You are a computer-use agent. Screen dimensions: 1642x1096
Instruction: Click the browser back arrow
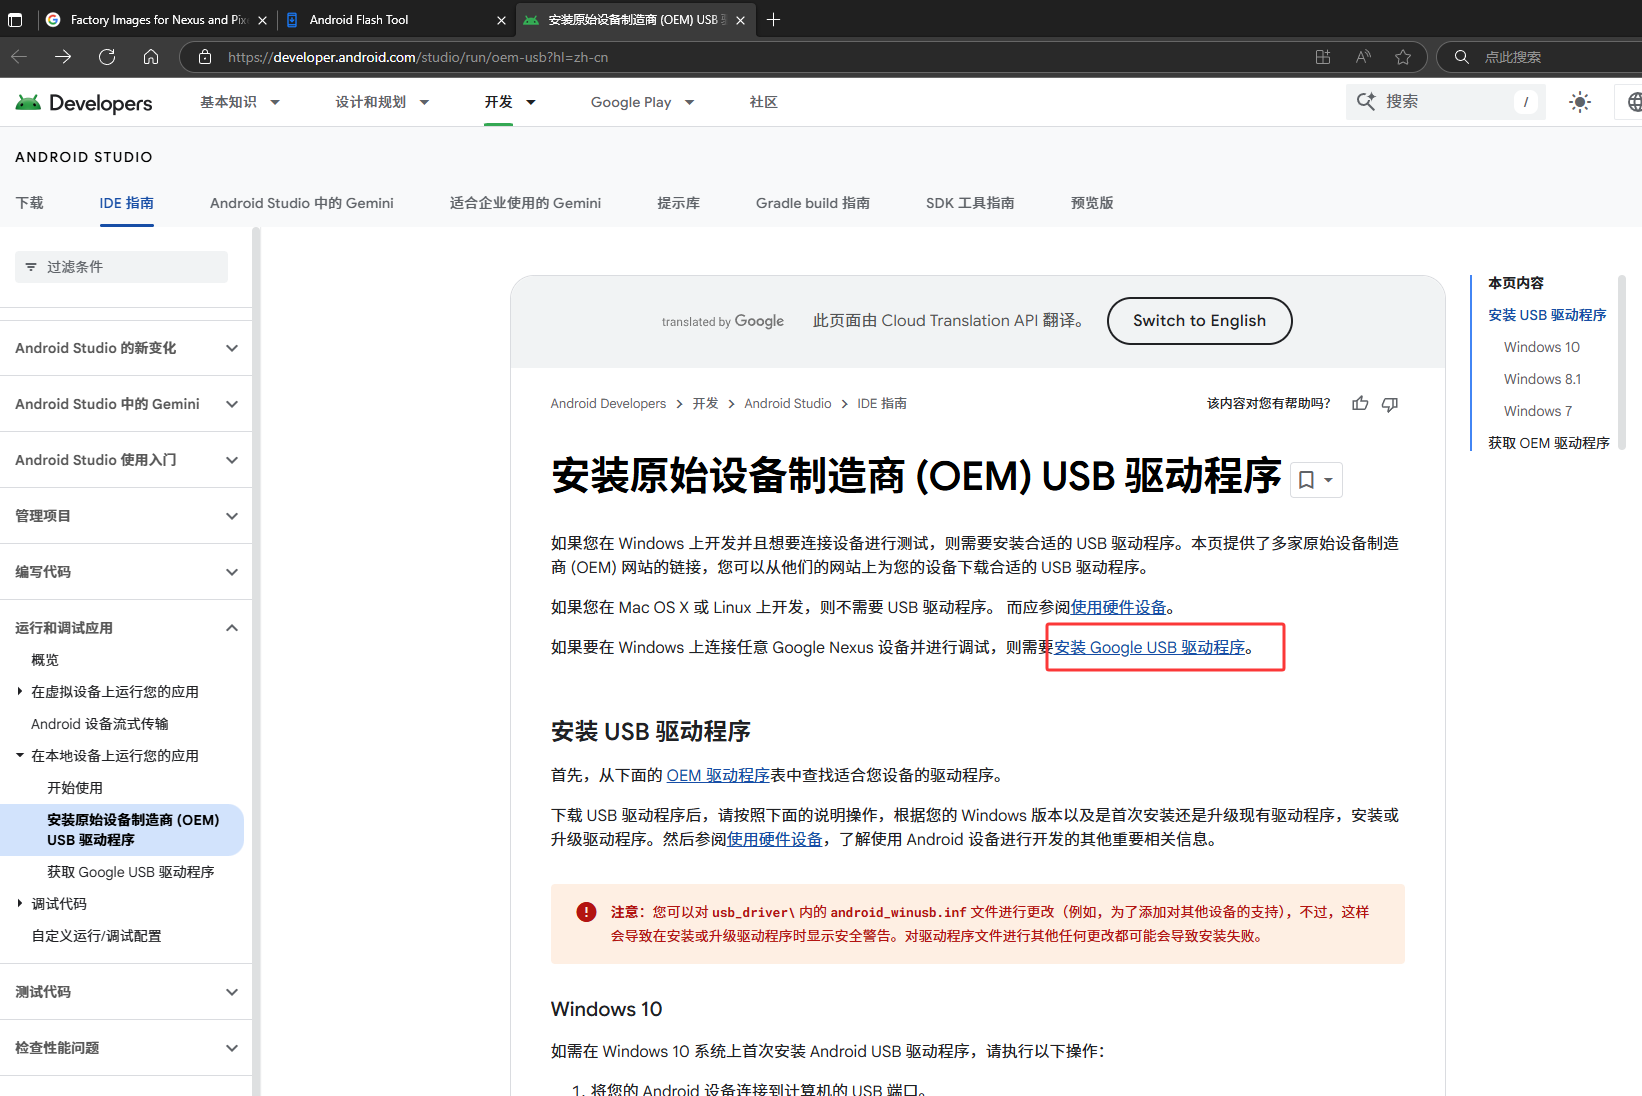pyautogui.click(x=19, y=57)
